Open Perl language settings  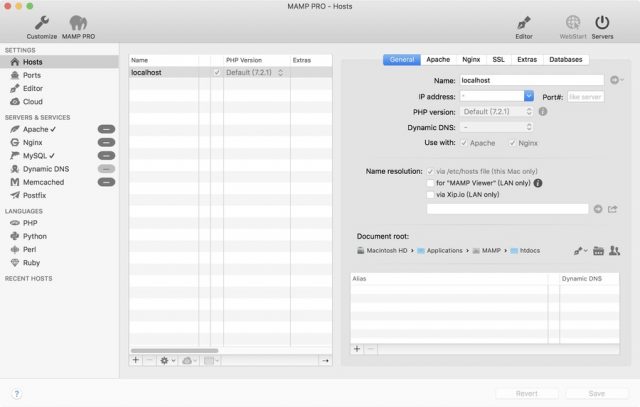[29, 249]
